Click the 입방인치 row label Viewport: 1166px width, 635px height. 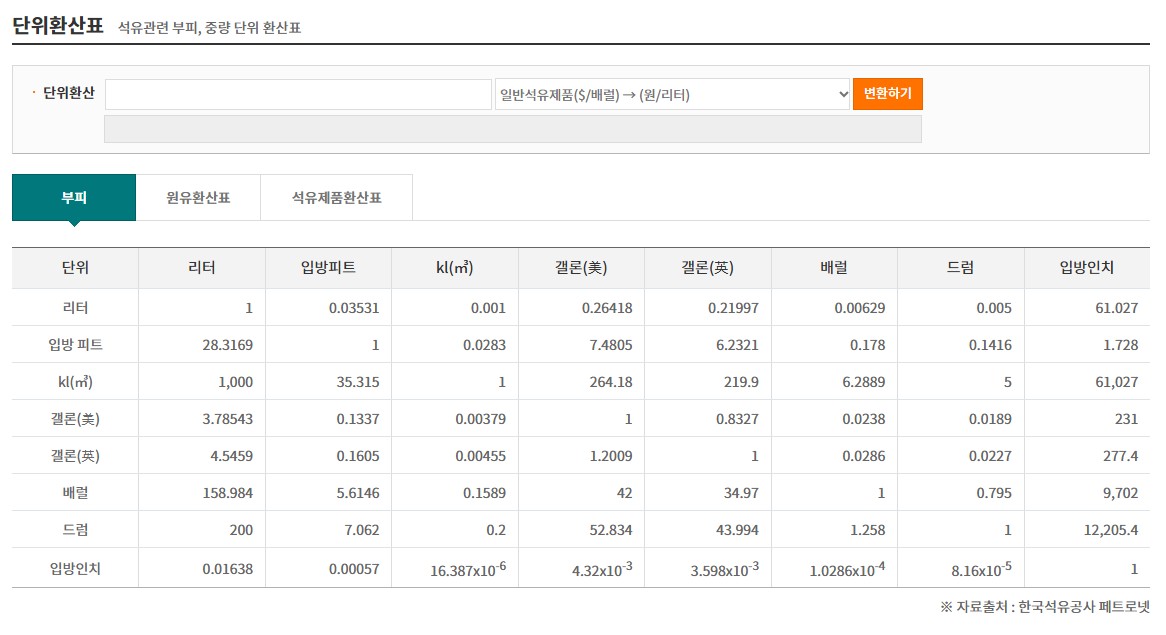click(75, 569)
